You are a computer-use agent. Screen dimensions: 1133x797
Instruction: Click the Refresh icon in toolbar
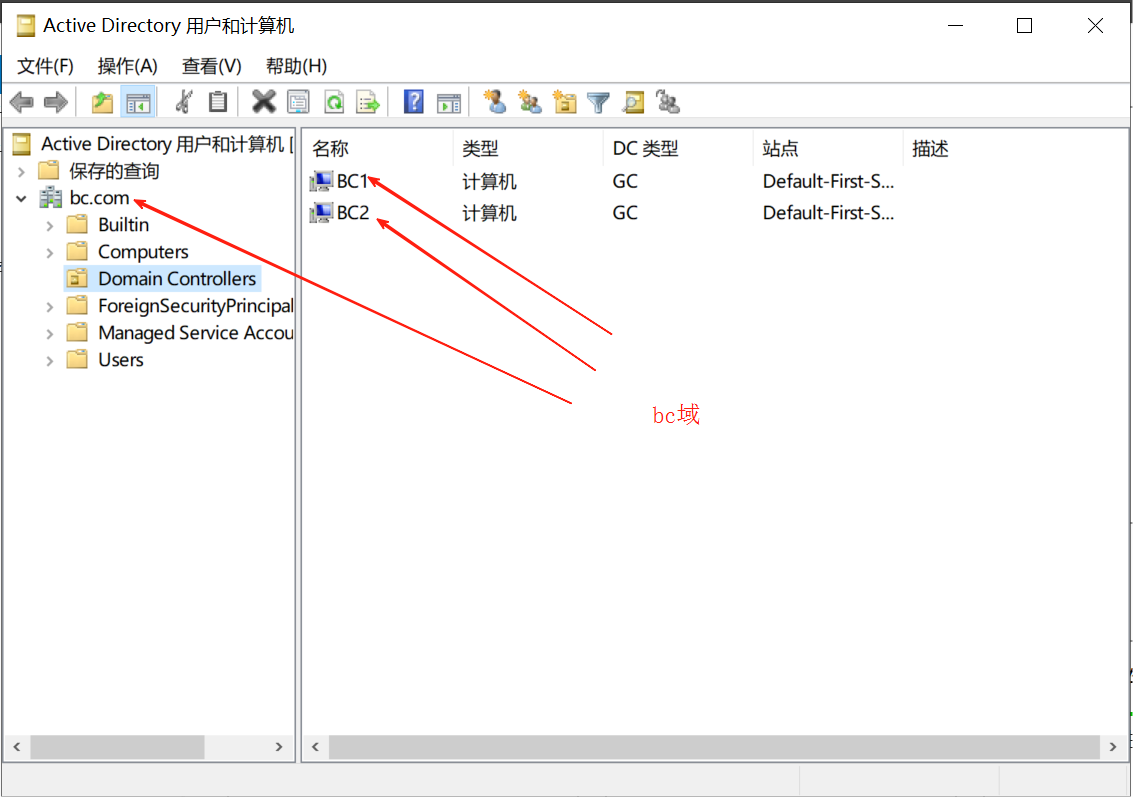coord(334,103)
